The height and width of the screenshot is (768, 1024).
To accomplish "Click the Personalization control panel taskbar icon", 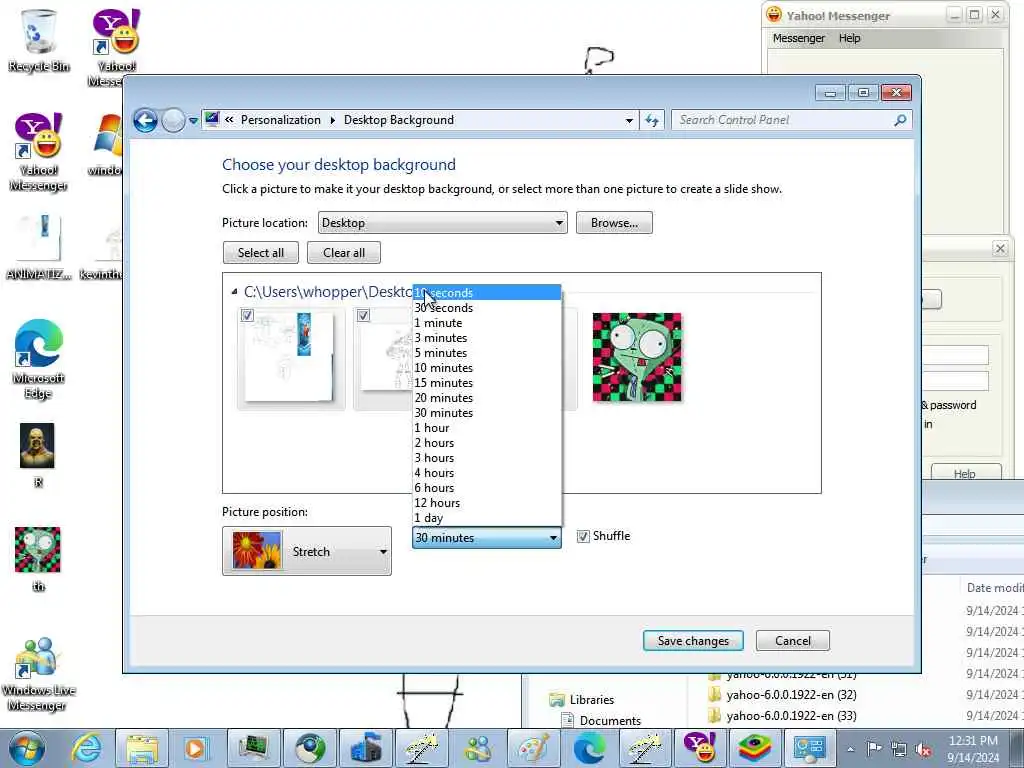I will 810,748.
